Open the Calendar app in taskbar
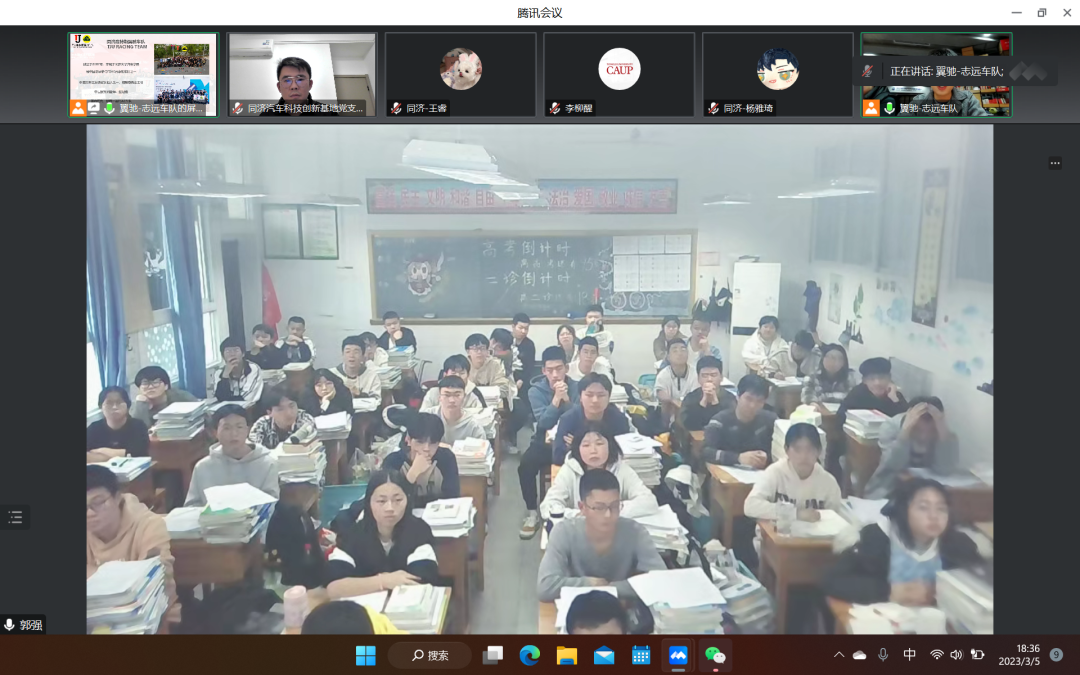This screenshot has width=1080, height=675. [641, 655]
